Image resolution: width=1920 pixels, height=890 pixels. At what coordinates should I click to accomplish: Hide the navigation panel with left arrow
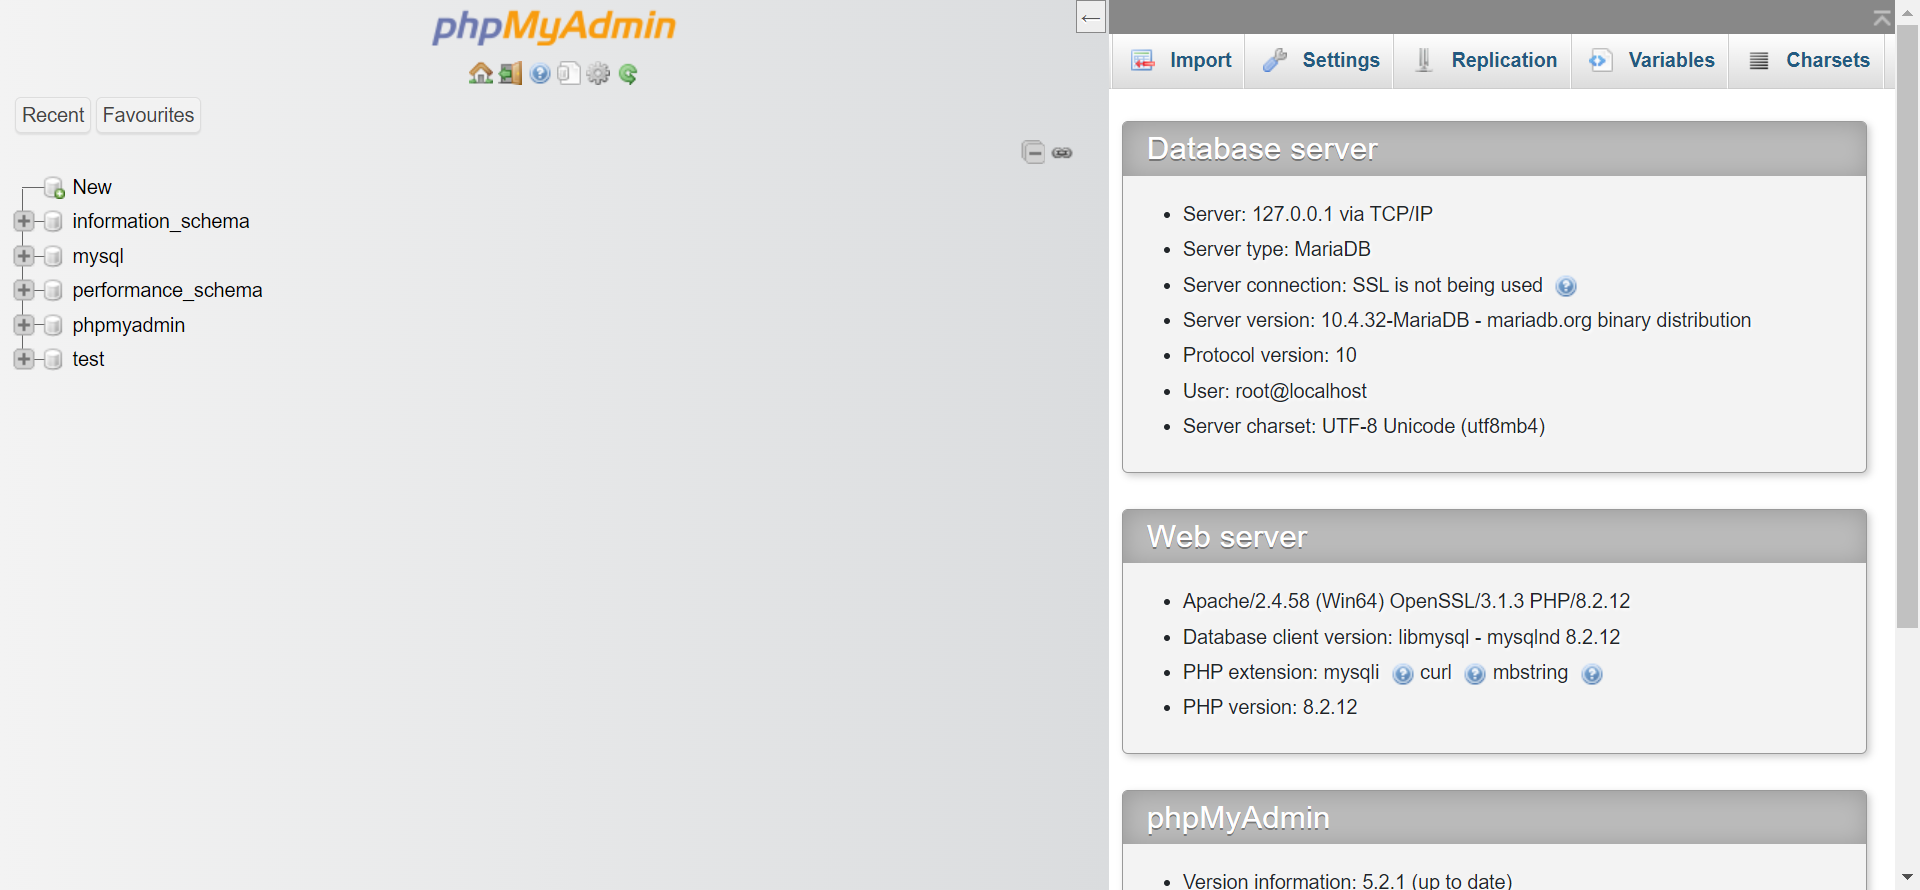pyautogui.click(x=1091, y=17)
